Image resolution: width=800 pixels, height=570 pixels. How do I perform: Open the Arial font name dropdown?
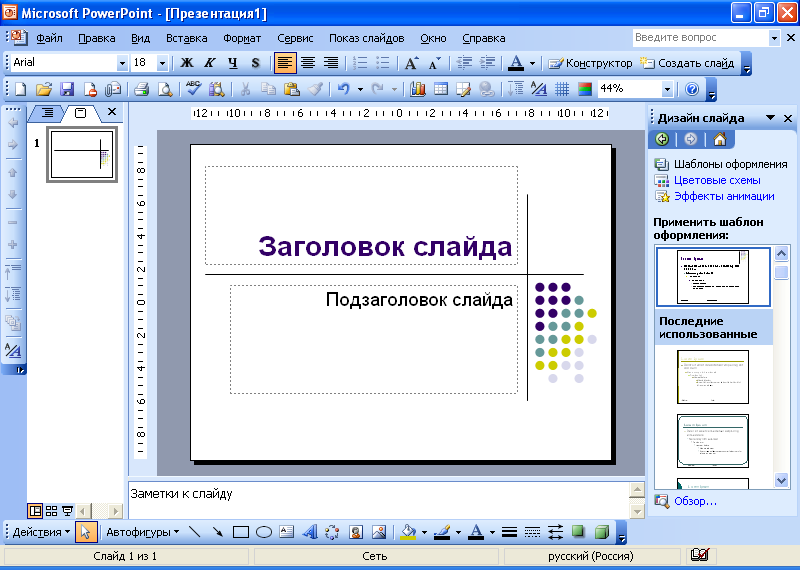click(122, 63)
